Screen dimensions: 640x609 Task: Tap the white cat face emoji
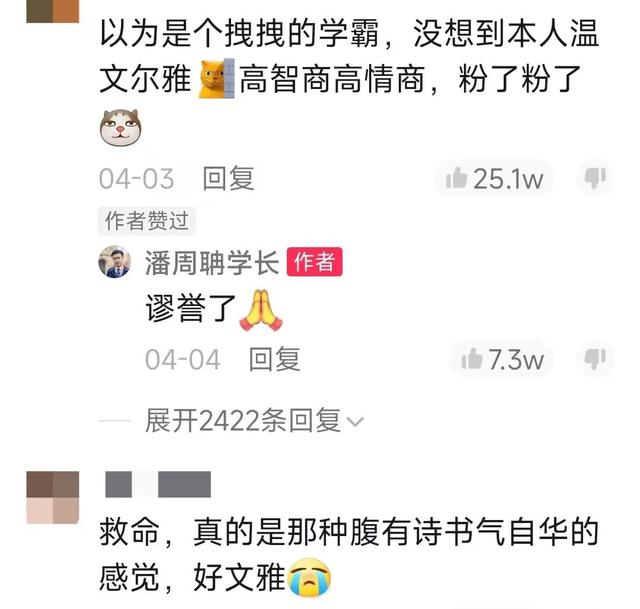coord(120,128)
